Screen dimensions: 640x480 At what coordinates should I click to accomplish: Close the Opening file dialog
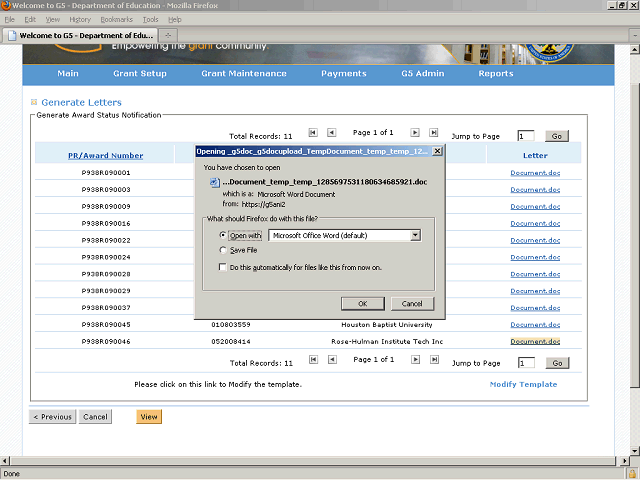(x=437, y=151)
